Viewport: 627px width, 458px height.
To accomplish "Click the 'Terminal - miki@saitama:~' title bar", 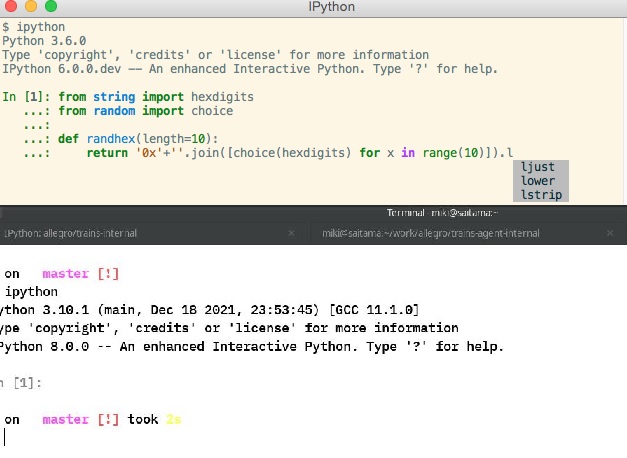I will (442, 213).
